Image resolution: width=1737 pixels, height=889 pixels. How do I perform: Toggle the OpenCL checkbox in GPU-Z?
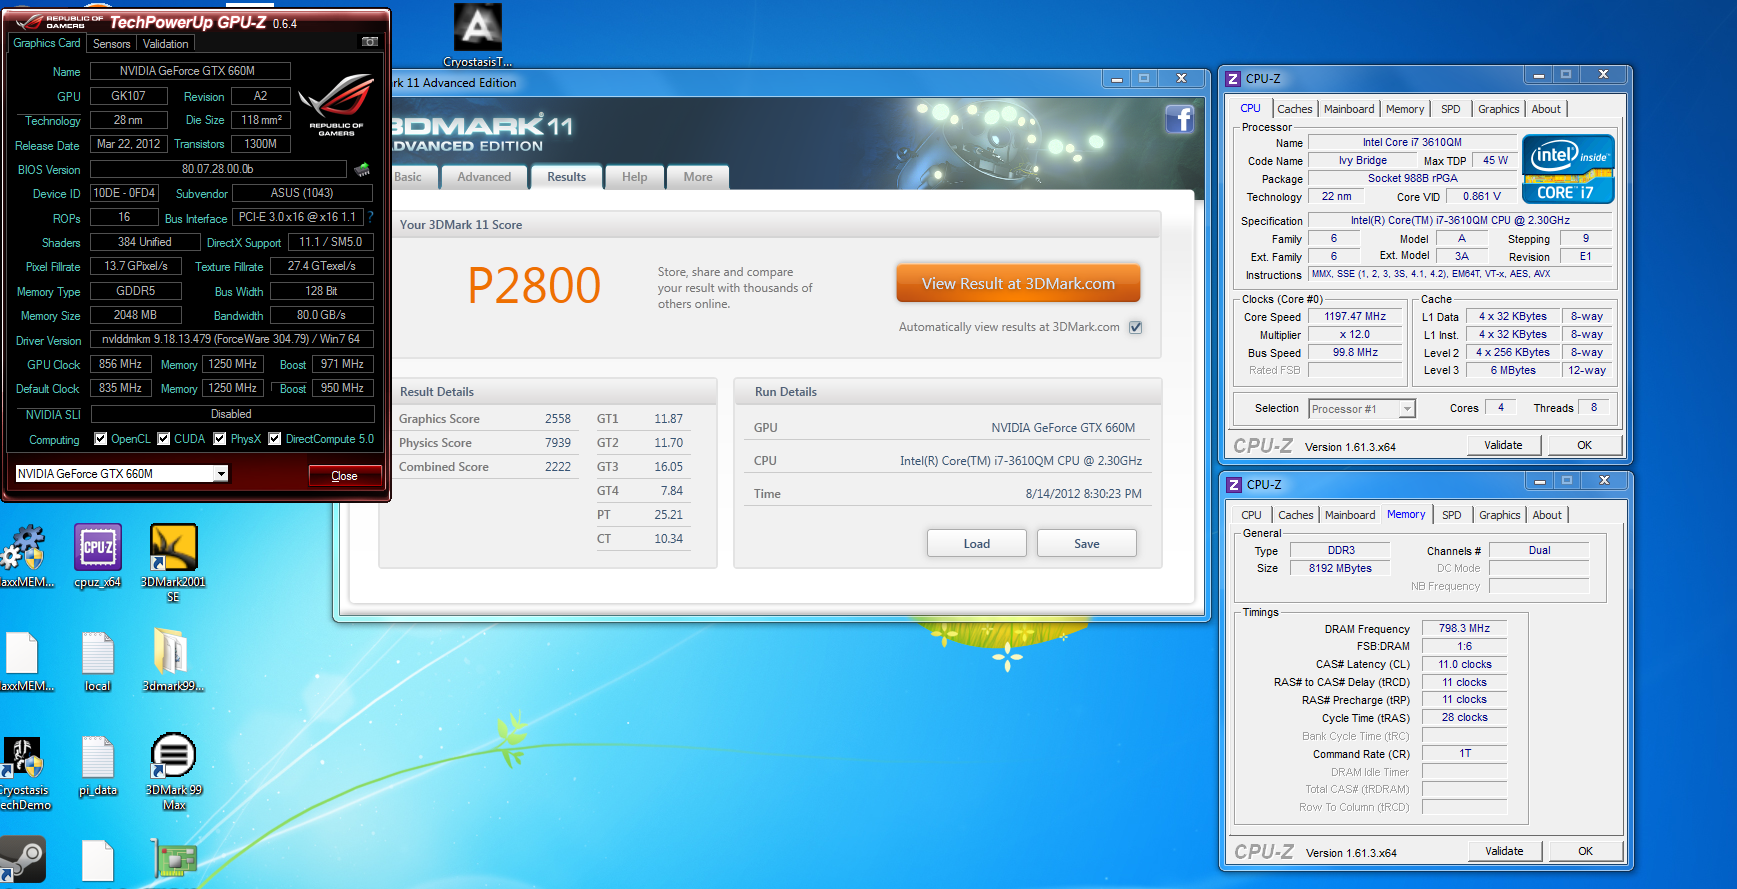click(100, 439)
